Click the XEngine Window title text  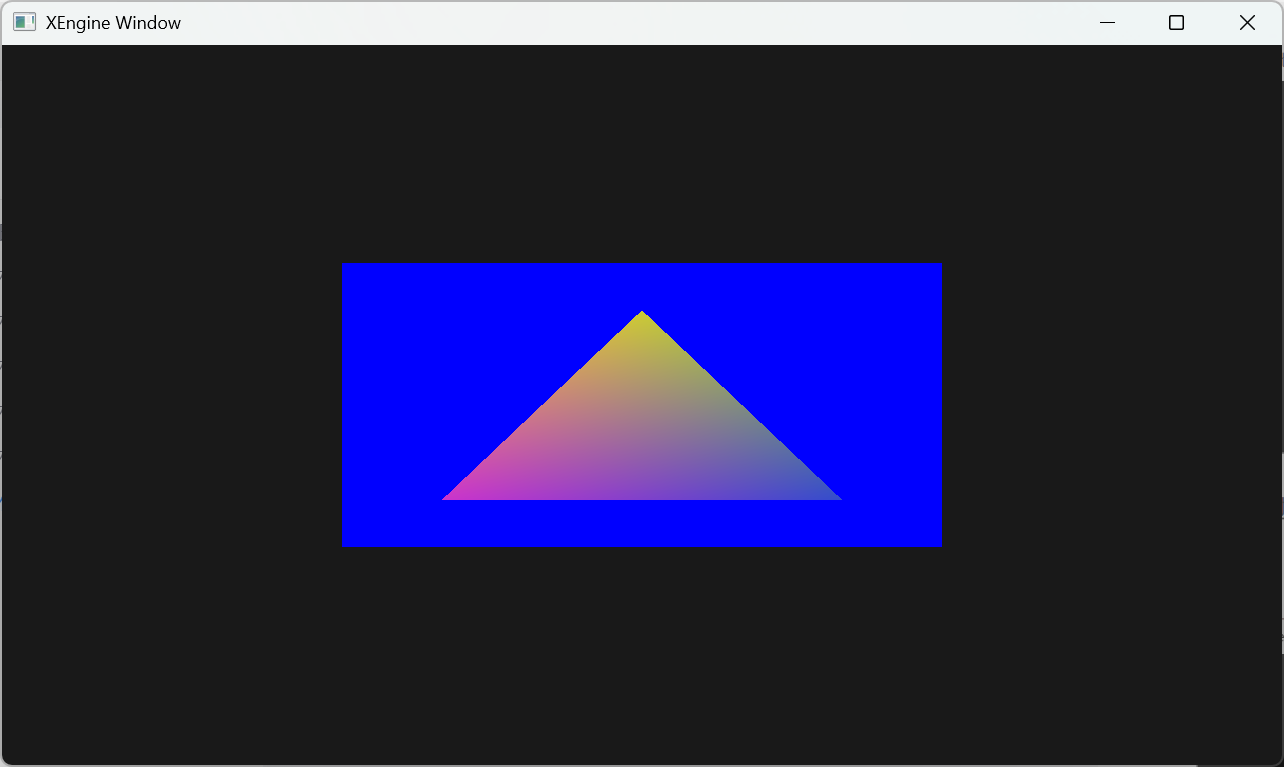(x=113, y=23)
